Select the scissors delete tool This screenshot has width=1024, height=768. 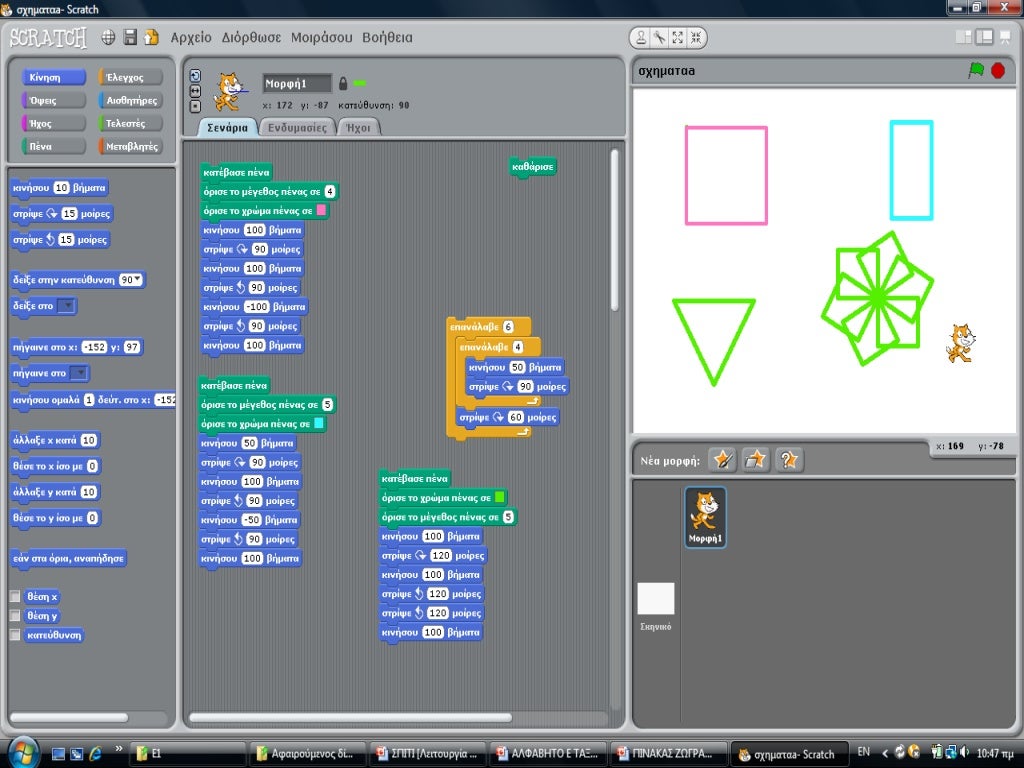point(659,38)
